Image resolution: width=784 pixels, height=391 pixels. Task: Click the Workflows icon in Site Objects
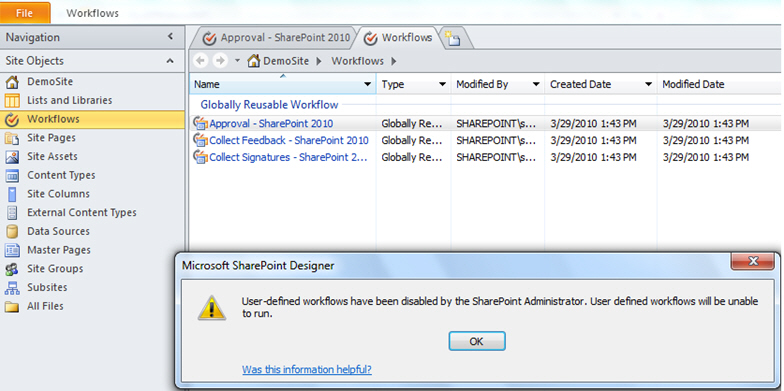click(x=12, y=120)
